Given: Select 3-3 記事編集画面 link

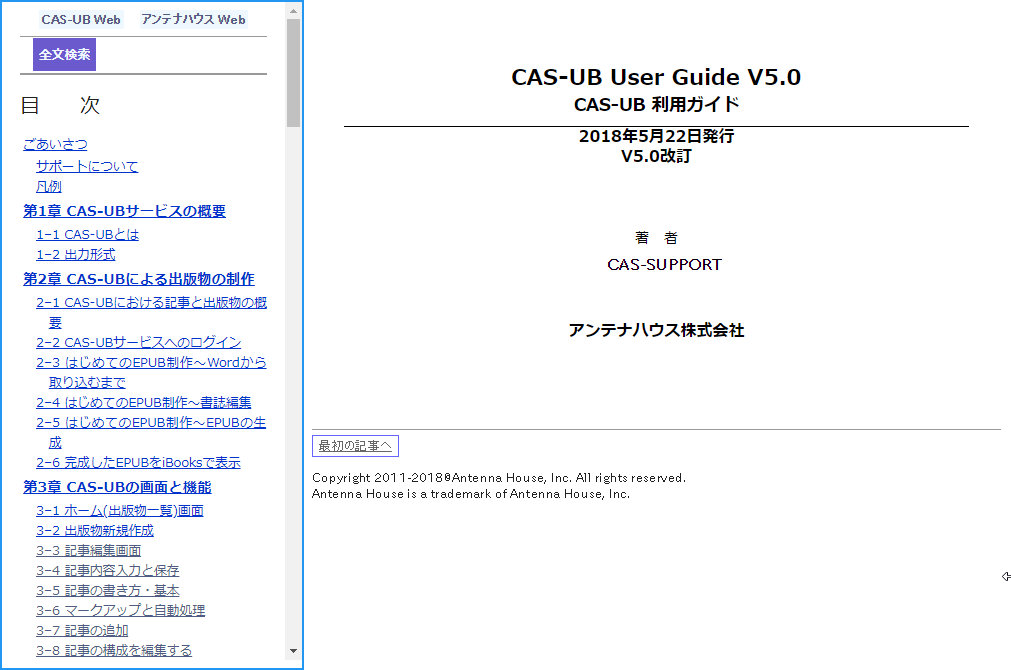Looking at the screenshot, I should pyautogui.click(x=88, y=551).
